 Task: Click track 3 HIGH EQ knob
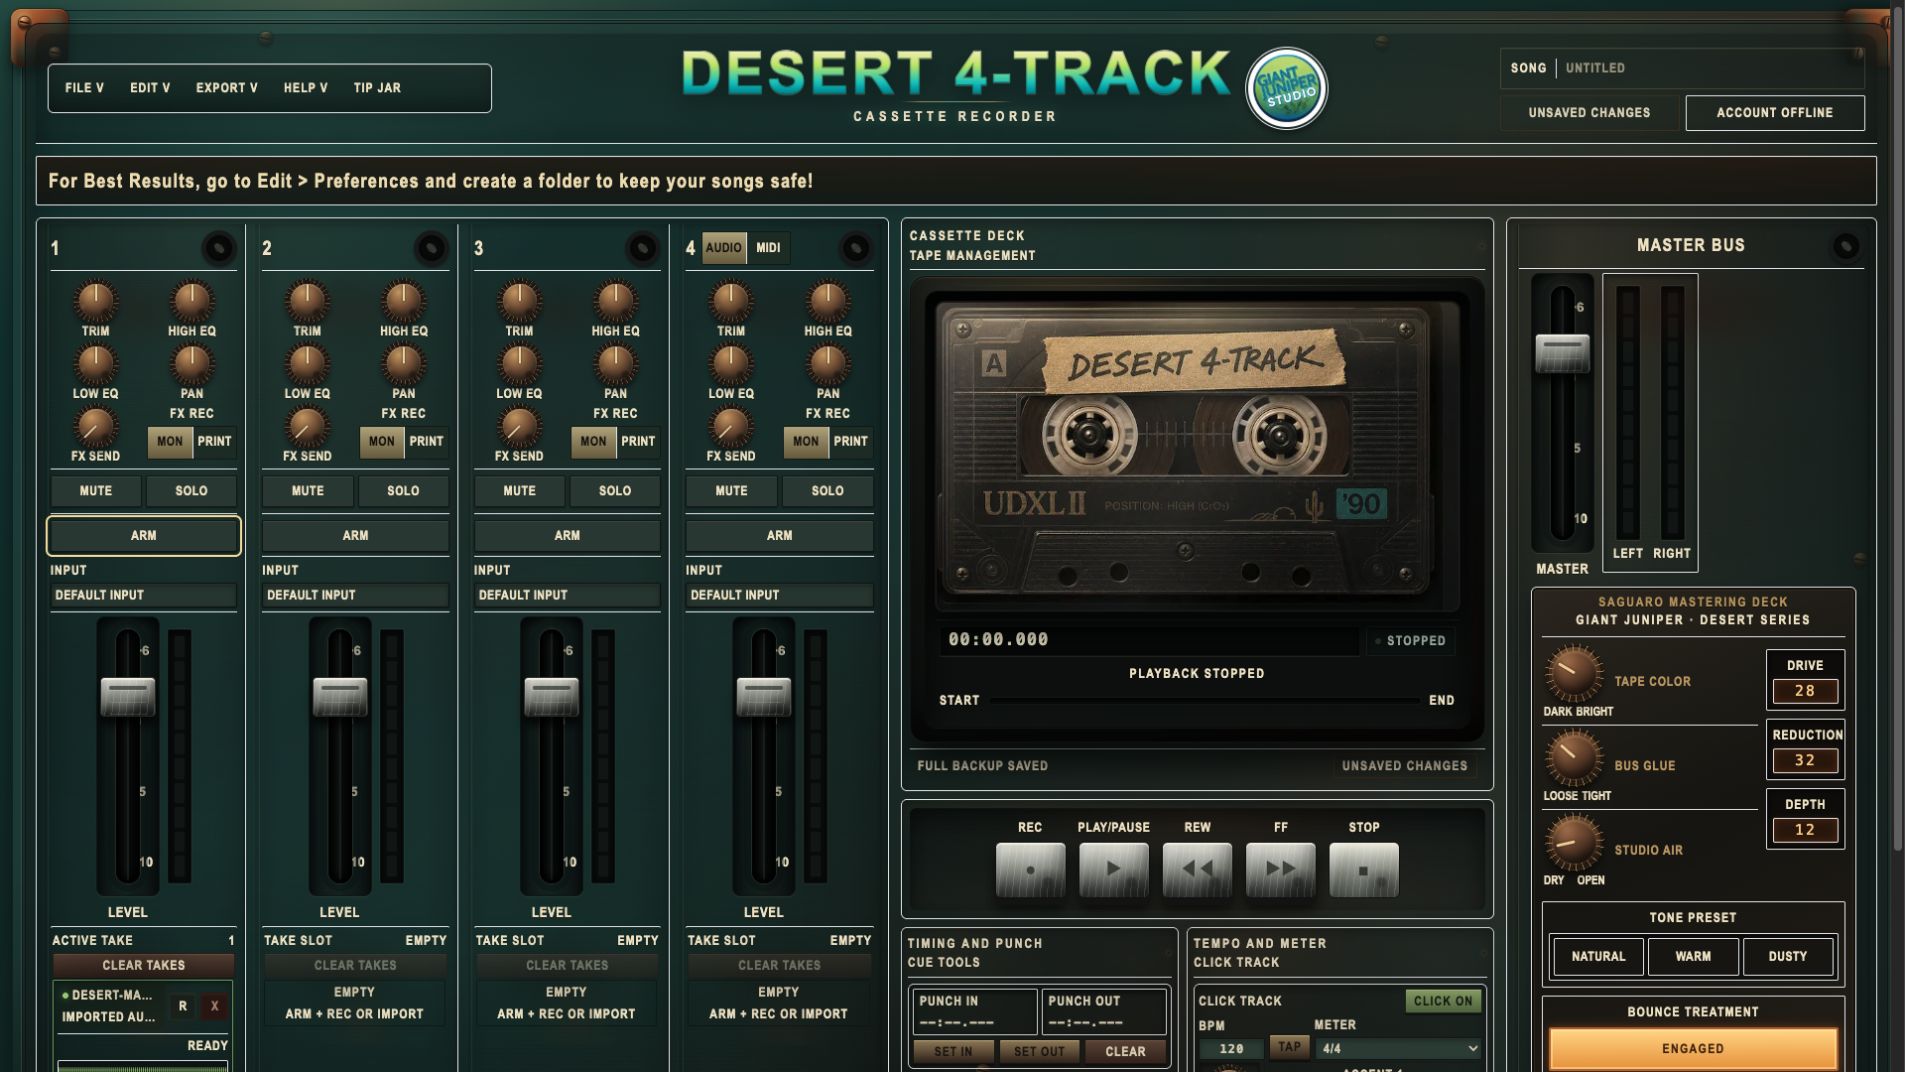click(x=615, y=301)
